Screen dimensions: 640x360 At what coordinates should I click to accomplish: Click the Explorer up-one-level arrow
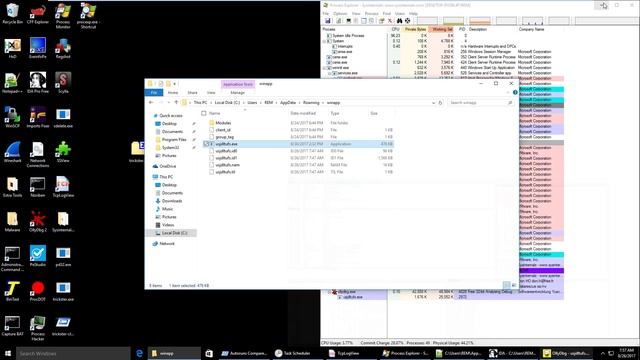tap(176, 103)
